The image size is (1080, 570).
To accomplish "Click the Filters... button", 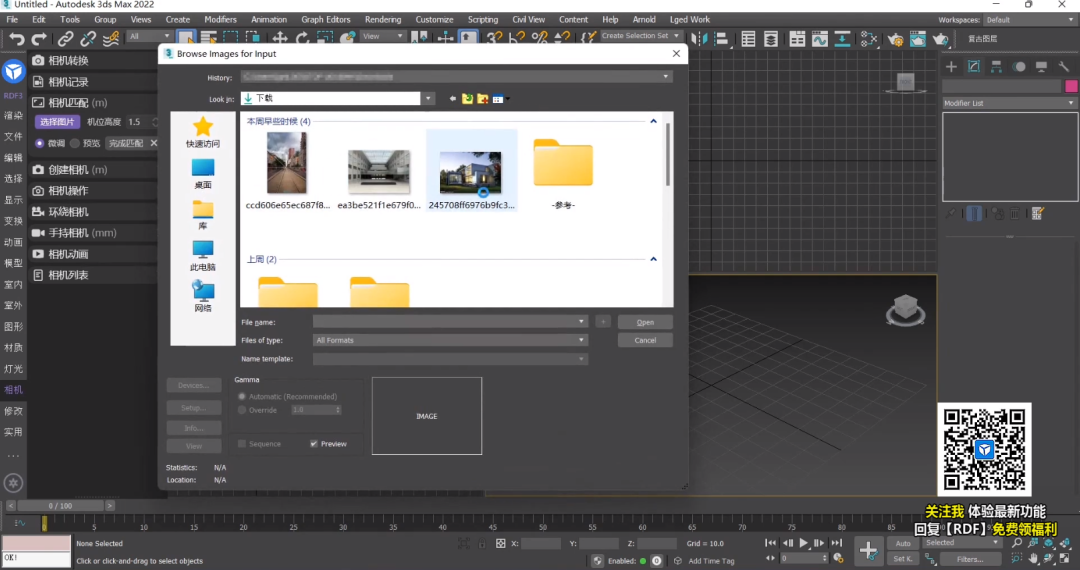I will (970, 559).
